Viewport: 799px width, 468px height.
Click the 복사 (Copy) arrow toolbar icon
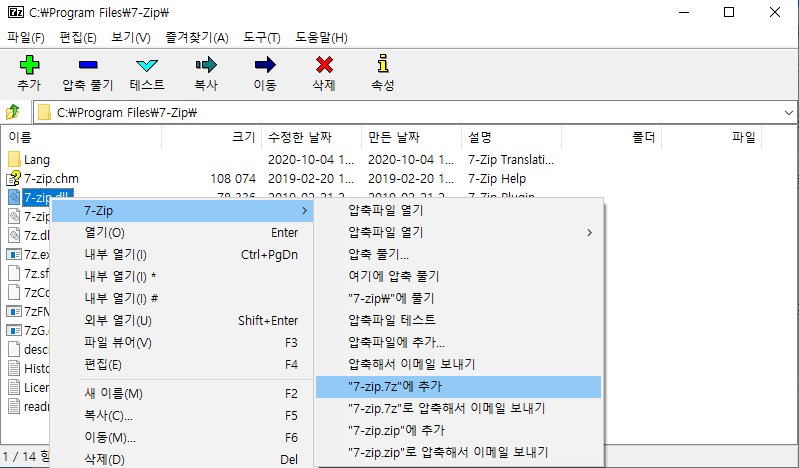[206, 65]
